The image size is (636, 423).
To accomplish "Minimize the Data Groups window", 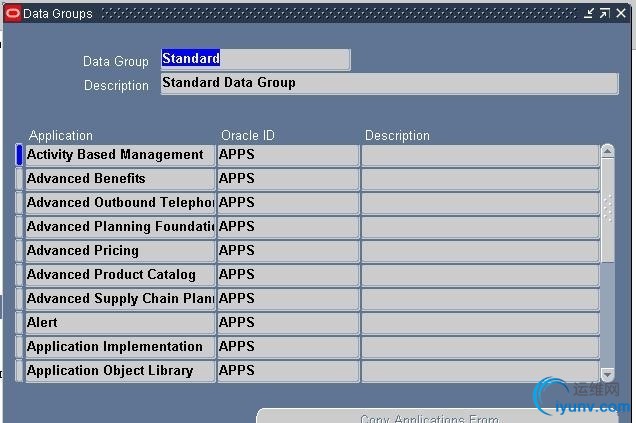I will [x=589, y=13].
